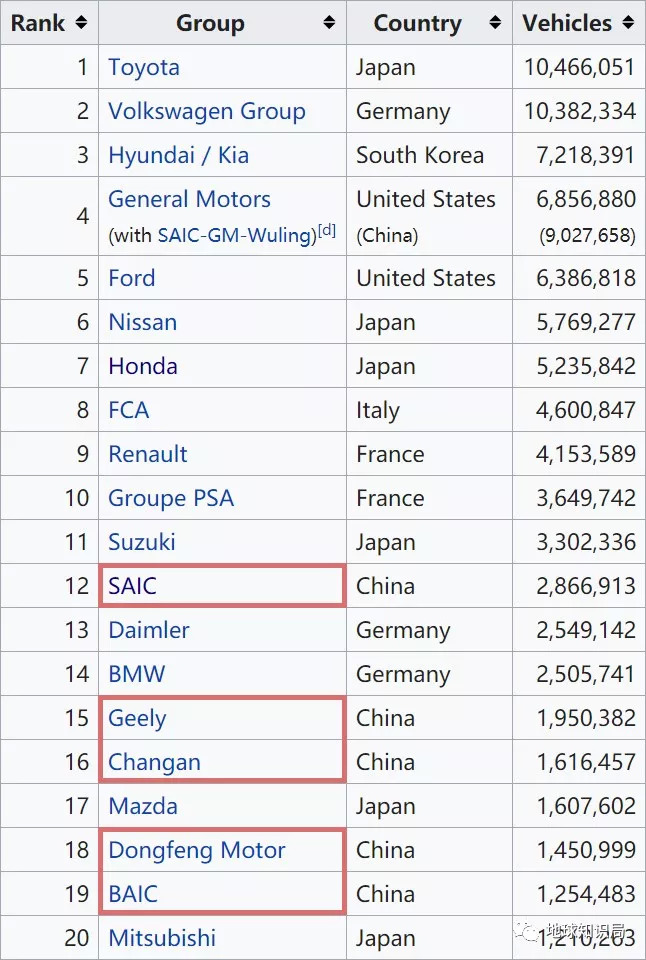646x960 pixels.
Task: Open the Geely link
Action: tap(137, 718)
